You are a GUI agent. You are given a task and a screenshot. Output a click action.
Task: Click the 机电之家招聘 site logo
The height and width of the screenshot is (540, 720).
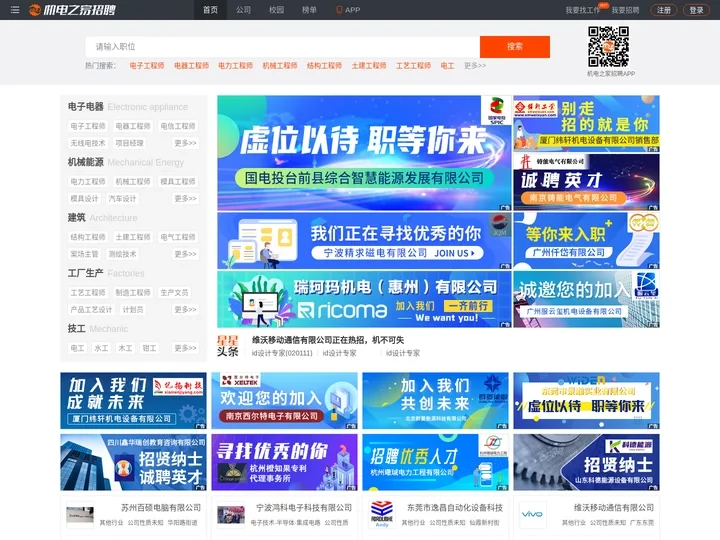pos(72,10)
